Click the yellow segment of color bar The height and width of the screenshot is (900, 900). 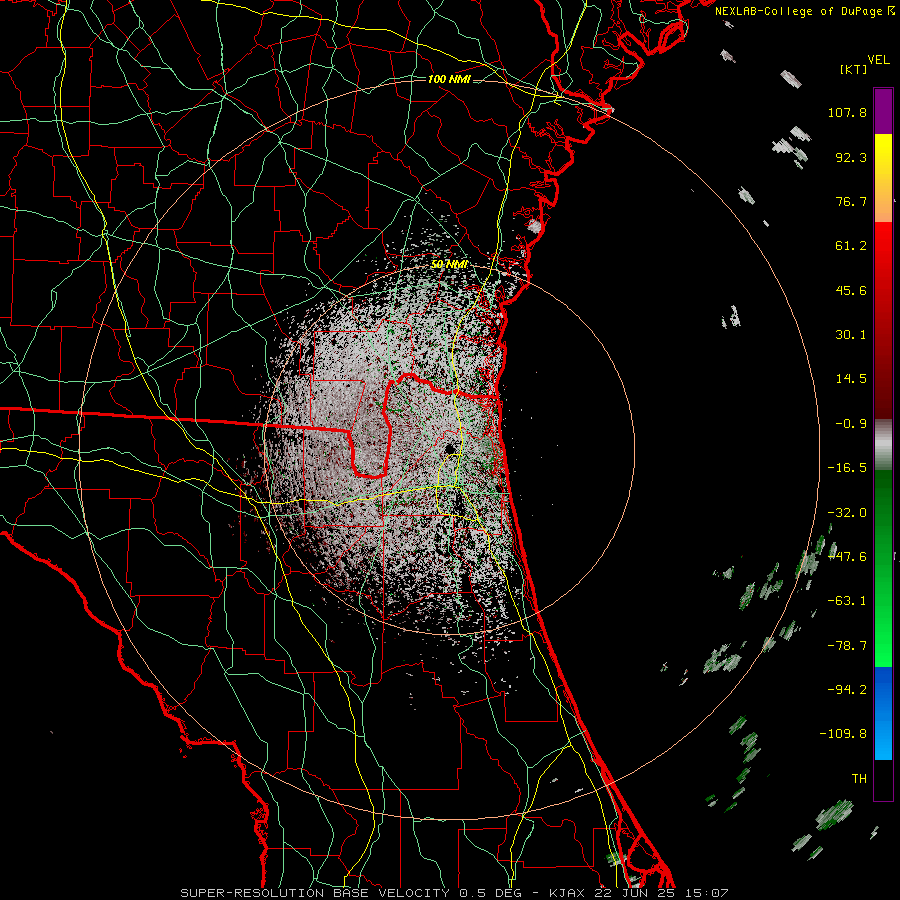point(883,177)
